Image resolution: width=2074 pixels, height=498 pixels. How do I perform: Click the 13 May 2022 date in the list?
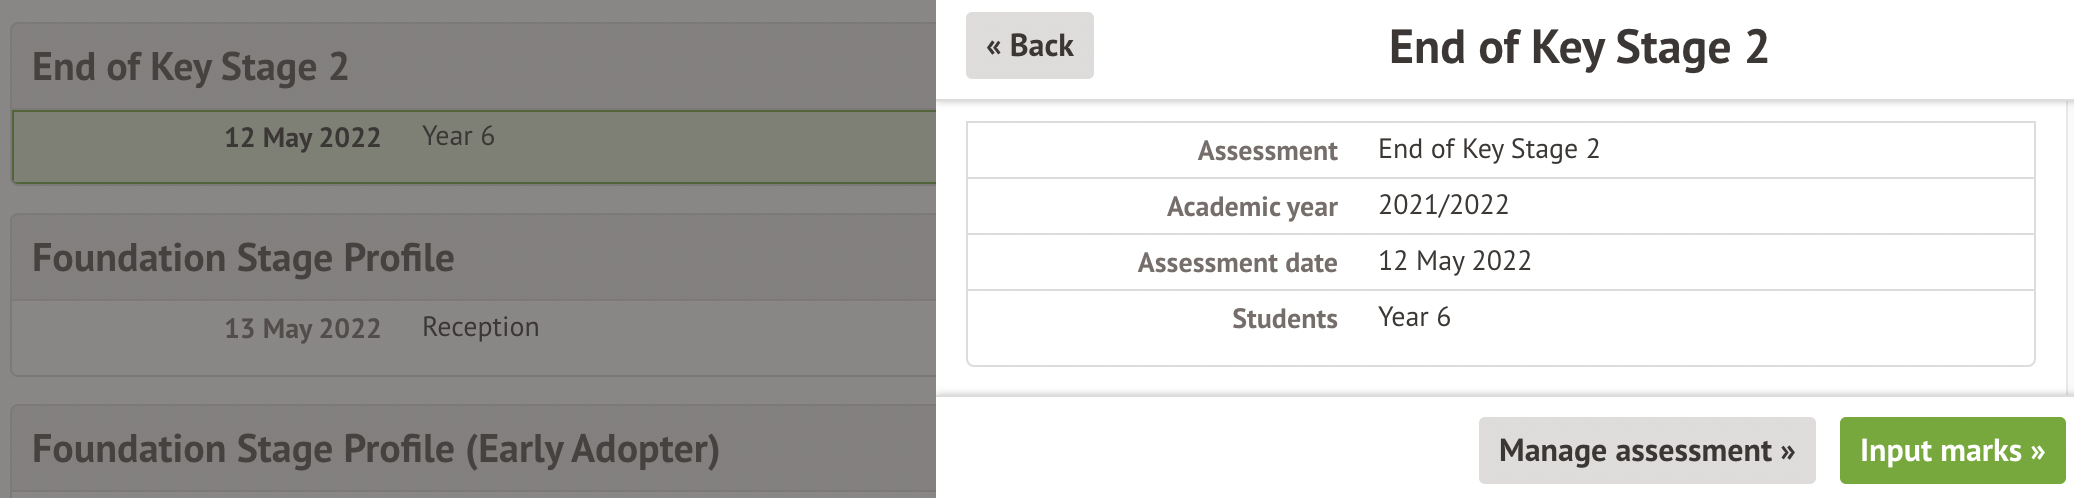click(302, 328)
